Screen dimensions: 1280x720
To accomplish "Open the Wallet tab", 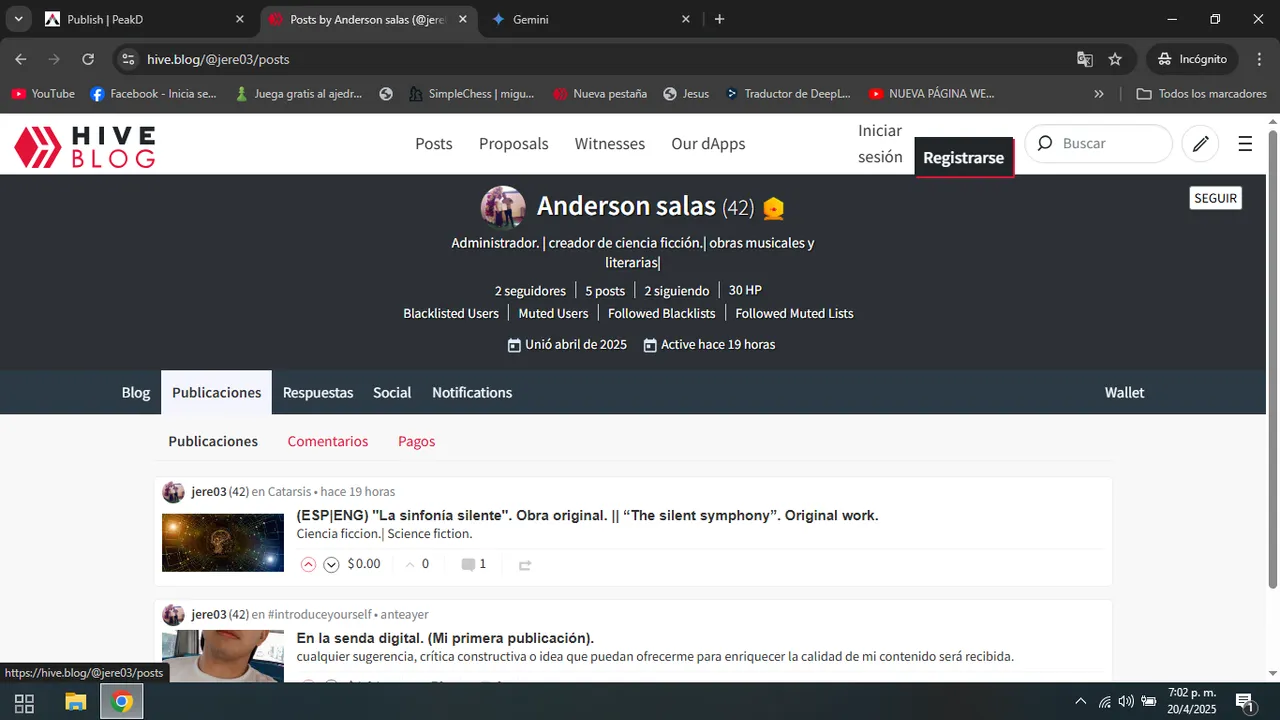I will (1124, 392).
